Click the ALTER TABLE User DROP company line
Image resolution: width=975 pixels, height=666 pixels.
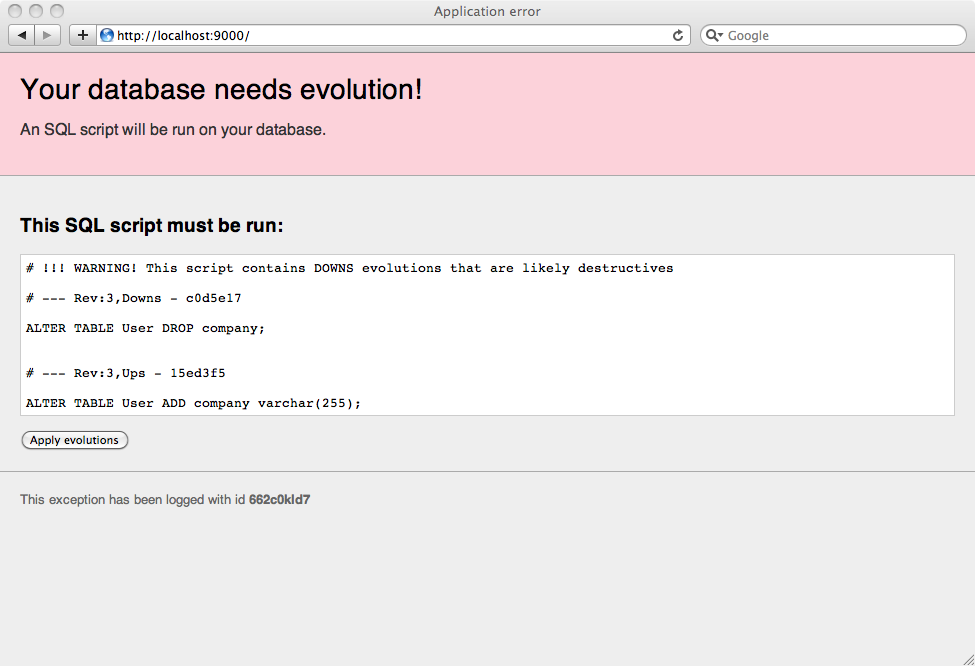pos(145,328)
